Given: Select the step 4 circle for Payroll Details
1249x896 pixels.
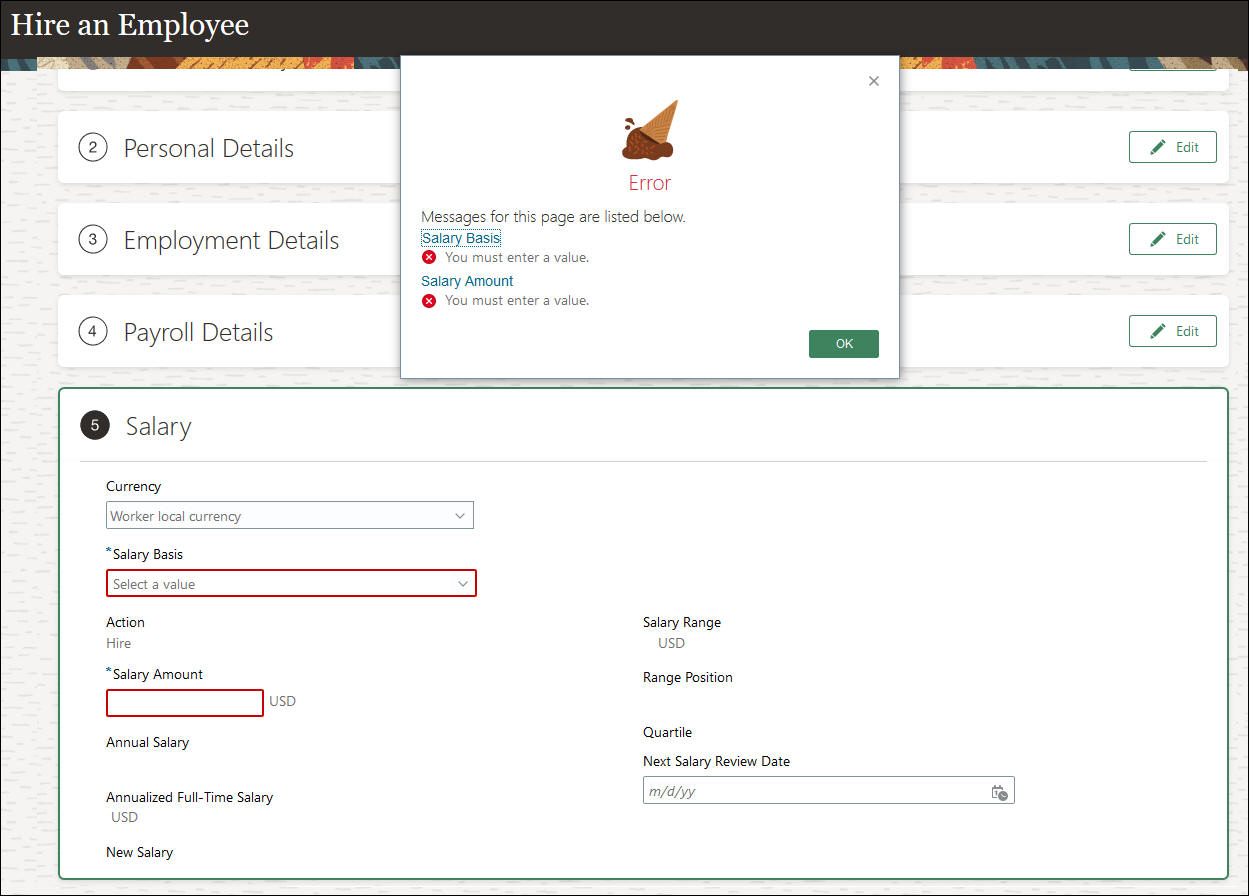Looking at the screenshot, I should [x=93, y=332].
